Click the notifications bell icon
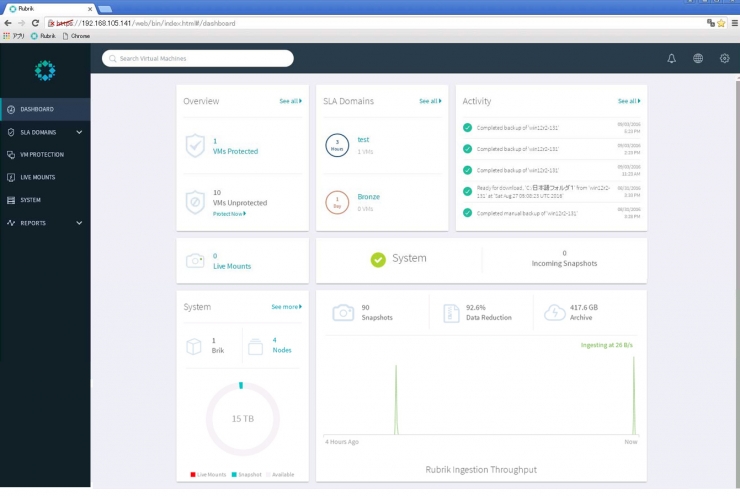This screenshot has width=740, height=496. pos(672,59)
